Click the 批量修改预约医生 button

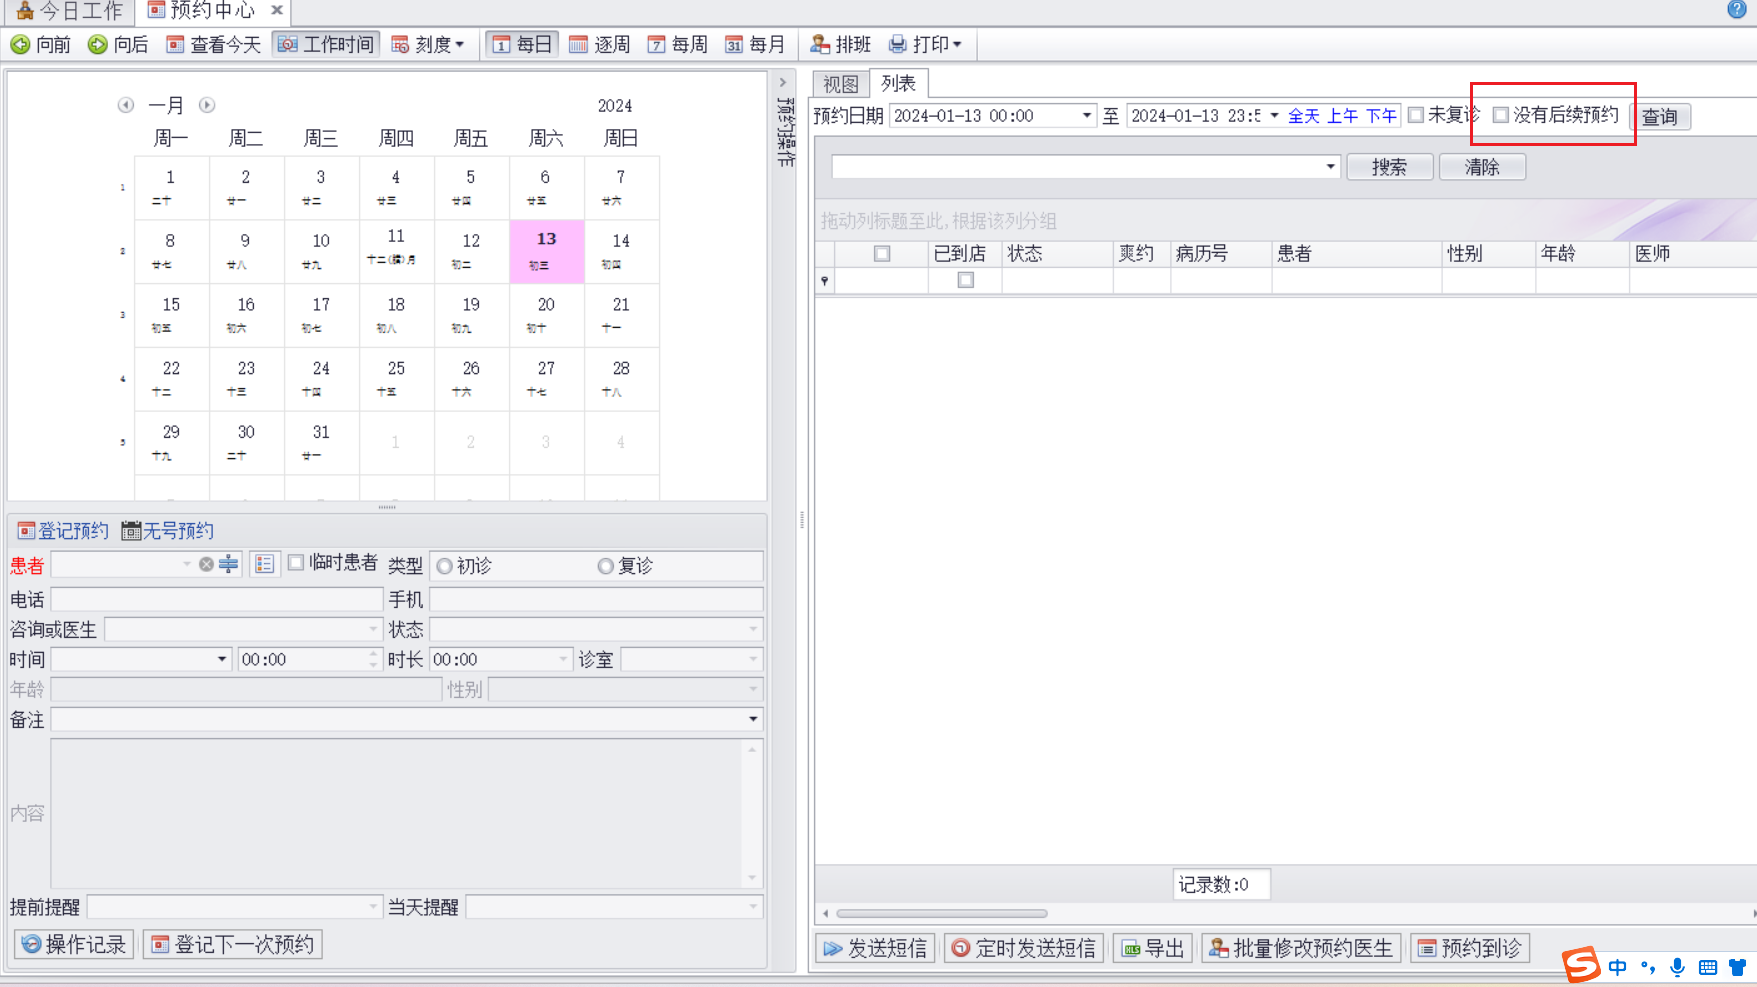[x=1301, y=948]
